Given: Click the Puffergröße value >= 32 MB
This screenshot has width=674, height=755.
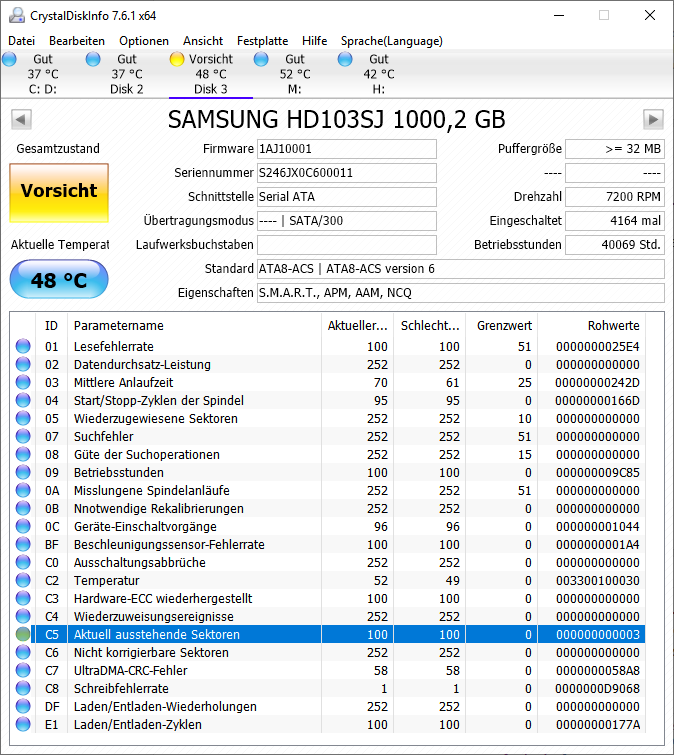Looking at the screenshot, I should (x=615, y=149).
